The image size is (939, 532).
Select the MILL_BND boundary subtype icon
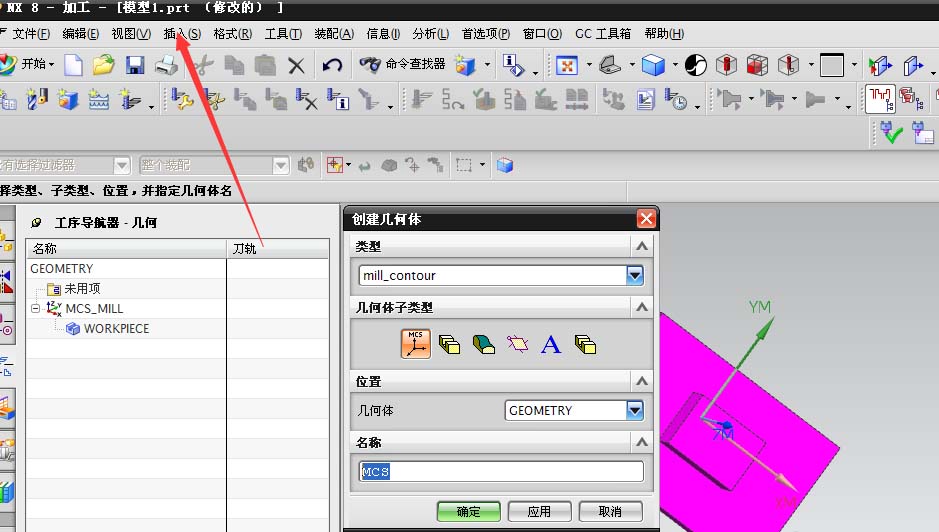coord(517,344)
